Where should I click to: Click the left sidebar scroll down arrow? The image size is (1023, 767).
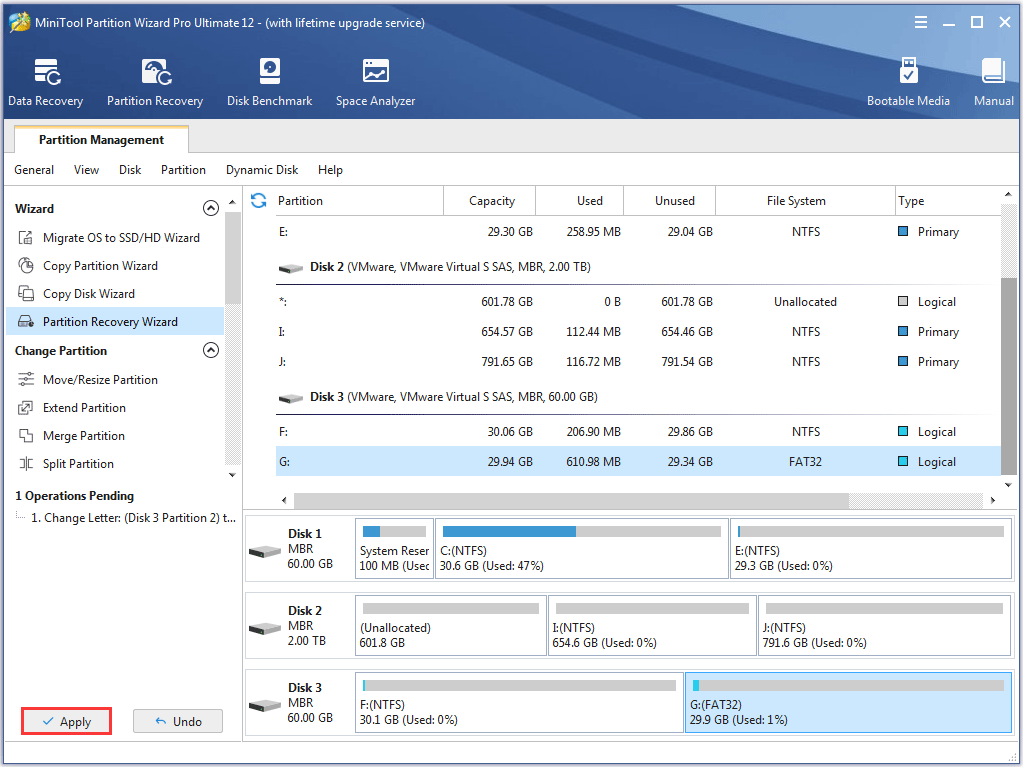pos(232,475)
